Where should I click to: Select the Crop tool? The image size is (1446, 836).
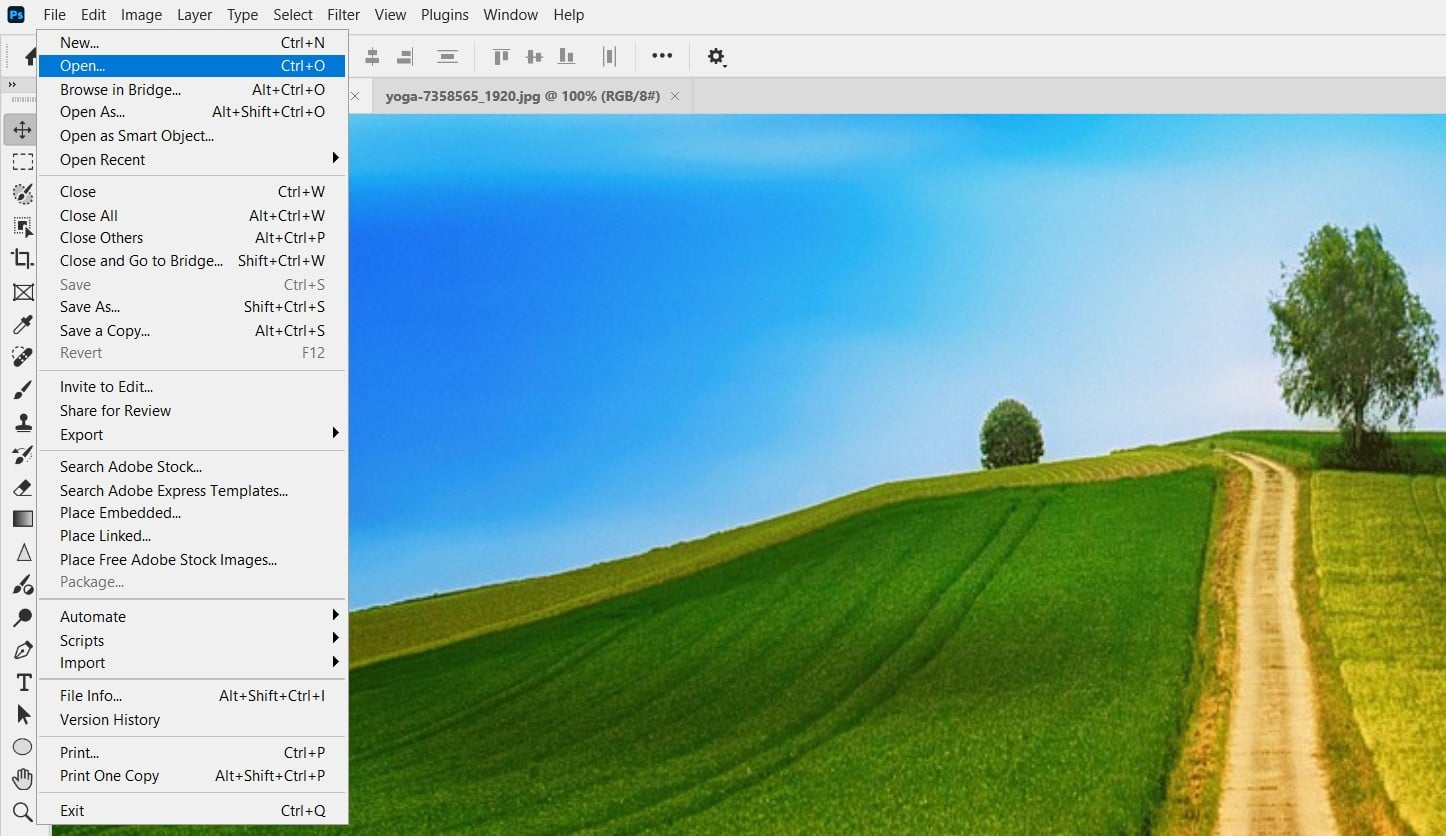pyautogui.click(x=22, y=259)
